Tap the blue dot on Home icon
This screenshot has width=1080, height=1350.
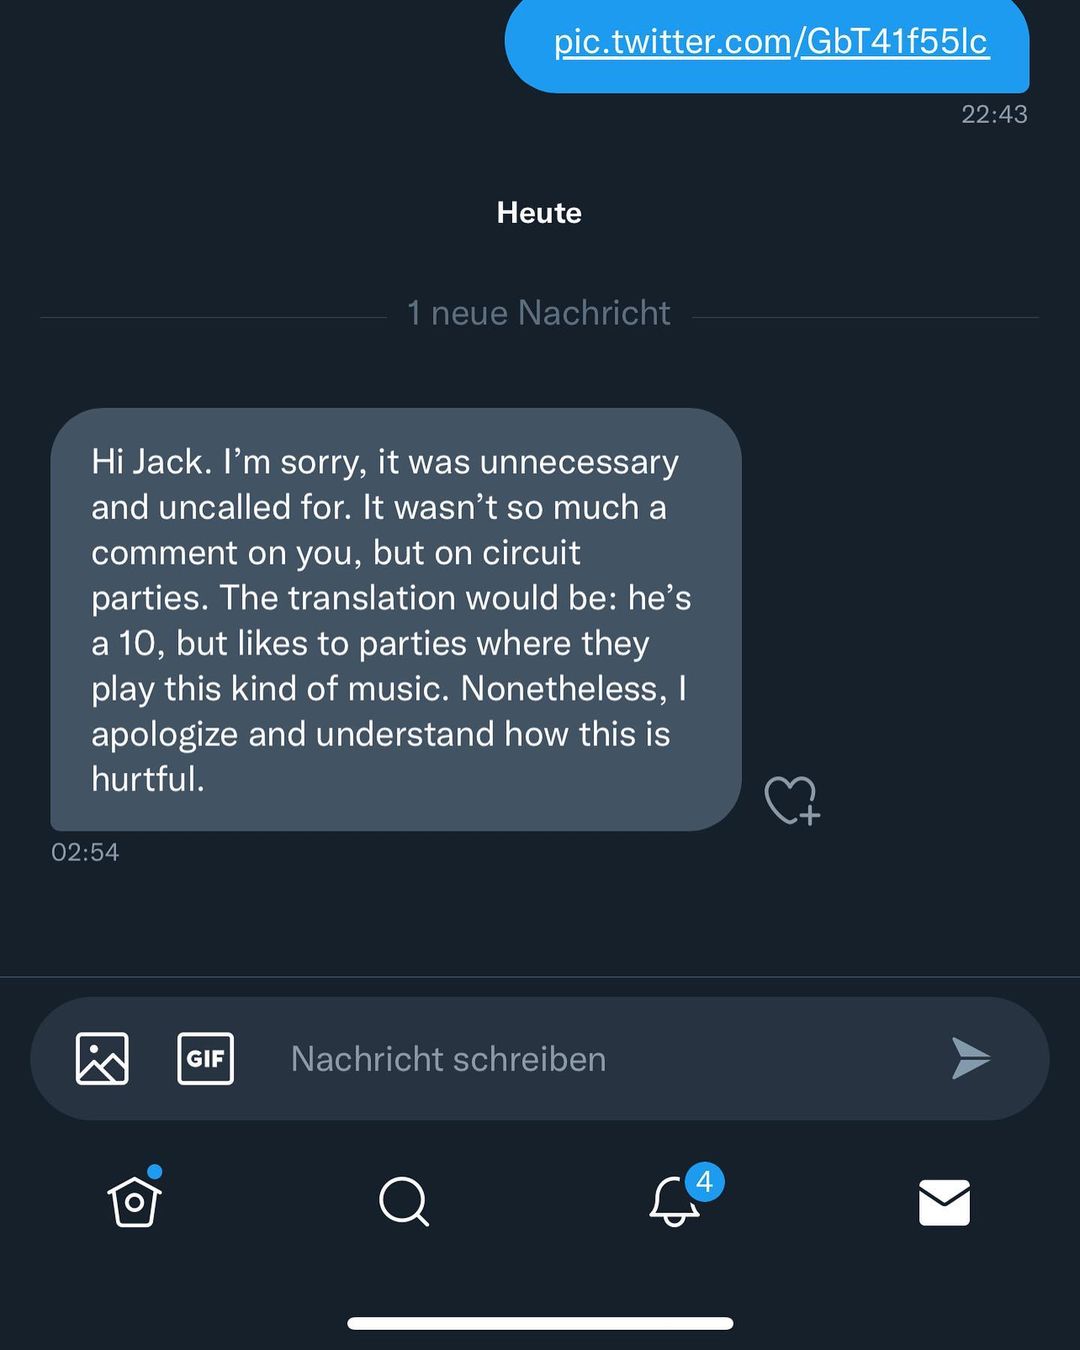[154, 1172]
